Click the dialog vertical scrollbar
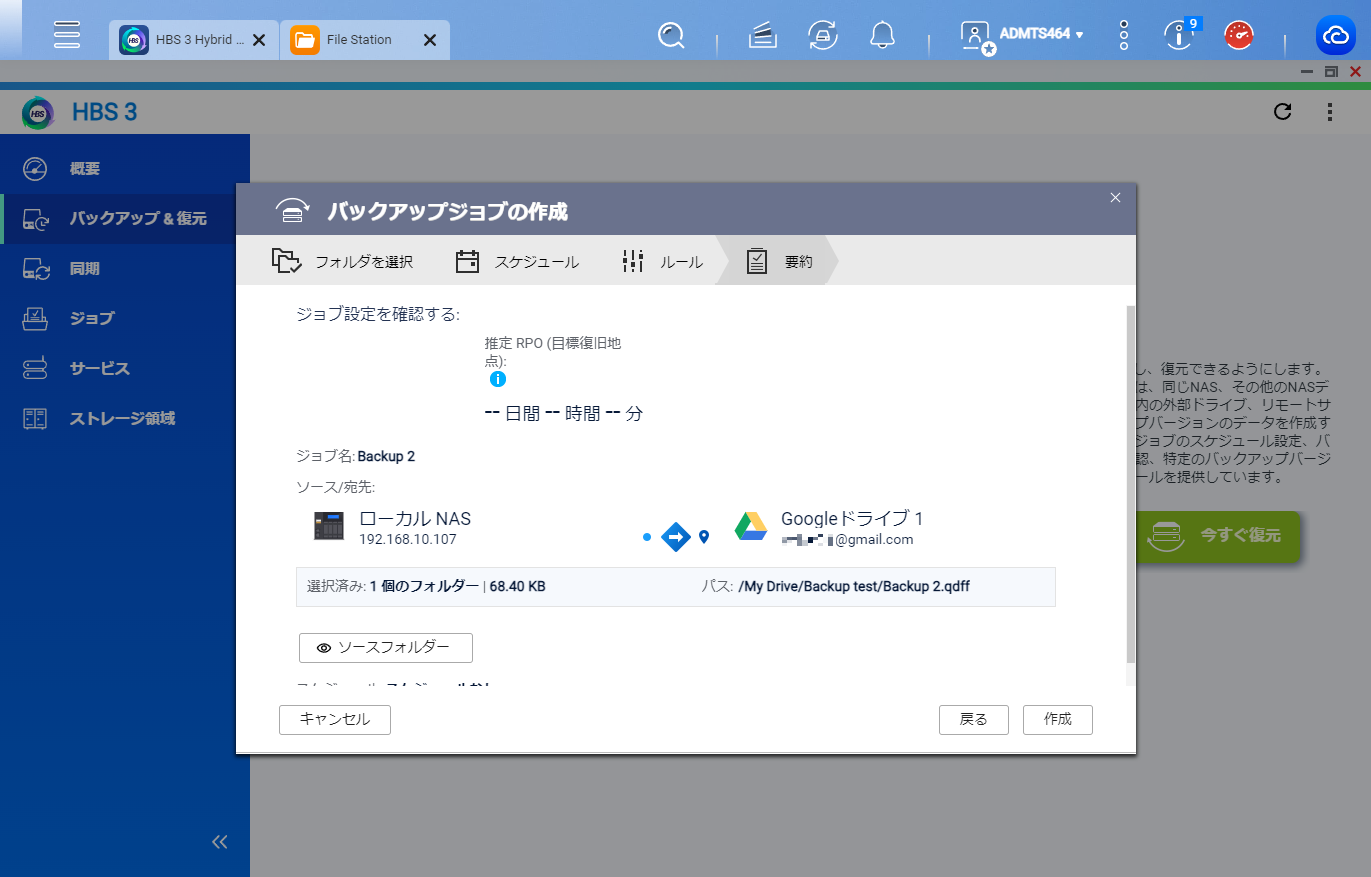This screenshot has height=877, width=1371. point(1131,484)
